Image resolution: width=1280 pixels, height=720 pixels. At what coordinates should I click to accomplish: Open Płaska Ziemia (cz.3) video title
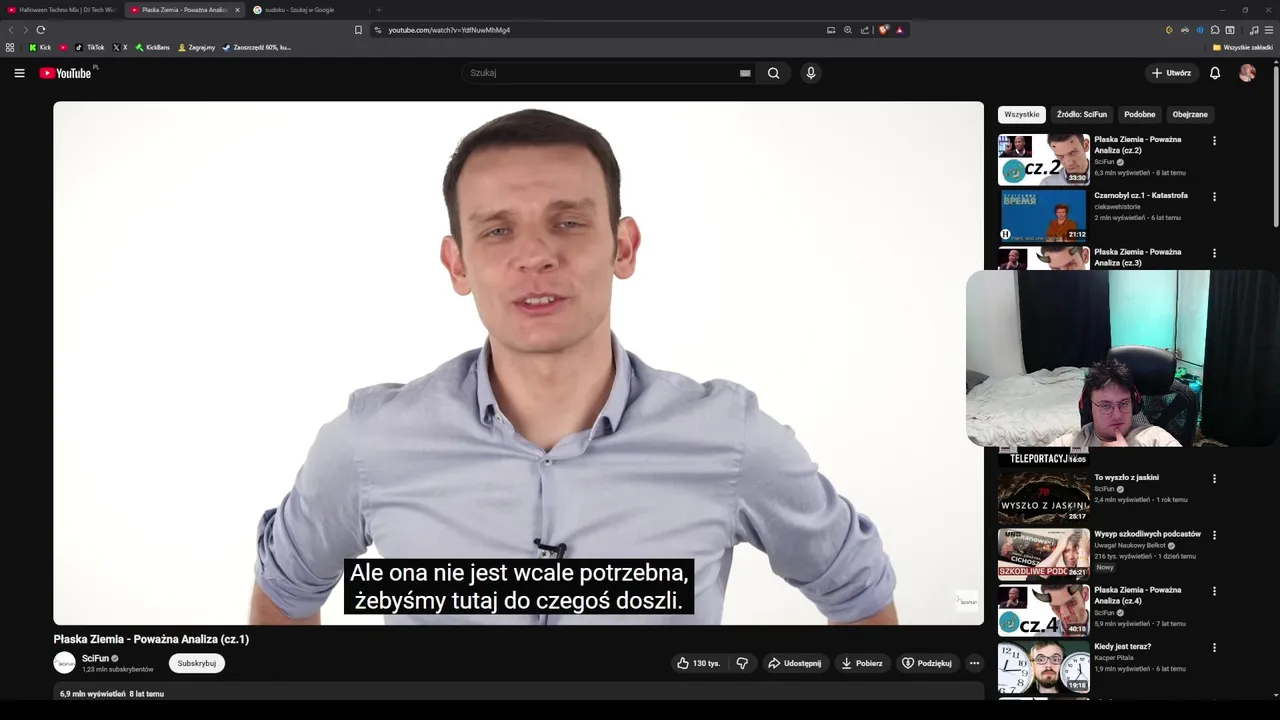click(x=1137, y=257)
